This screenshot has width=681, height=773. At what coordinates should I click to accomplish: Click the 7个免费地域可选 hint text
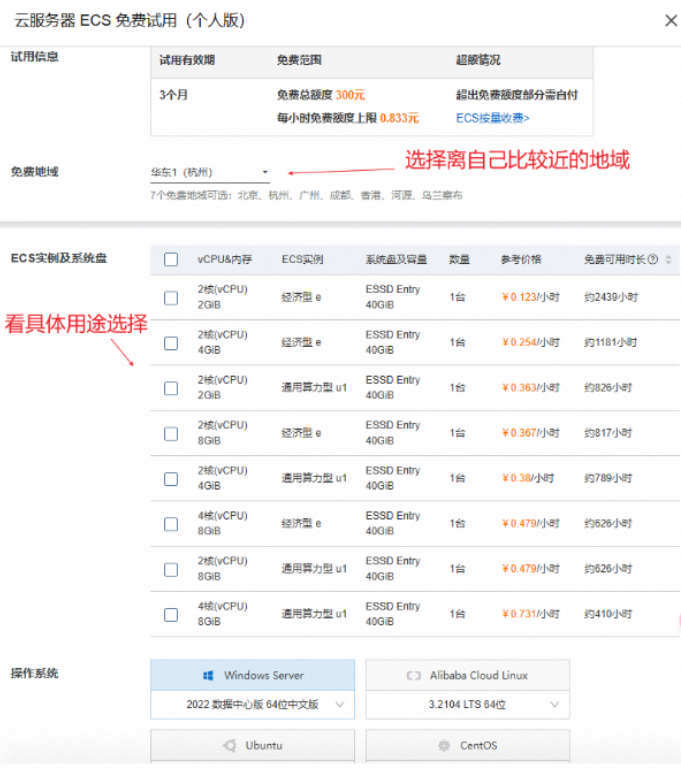[306, 196]
